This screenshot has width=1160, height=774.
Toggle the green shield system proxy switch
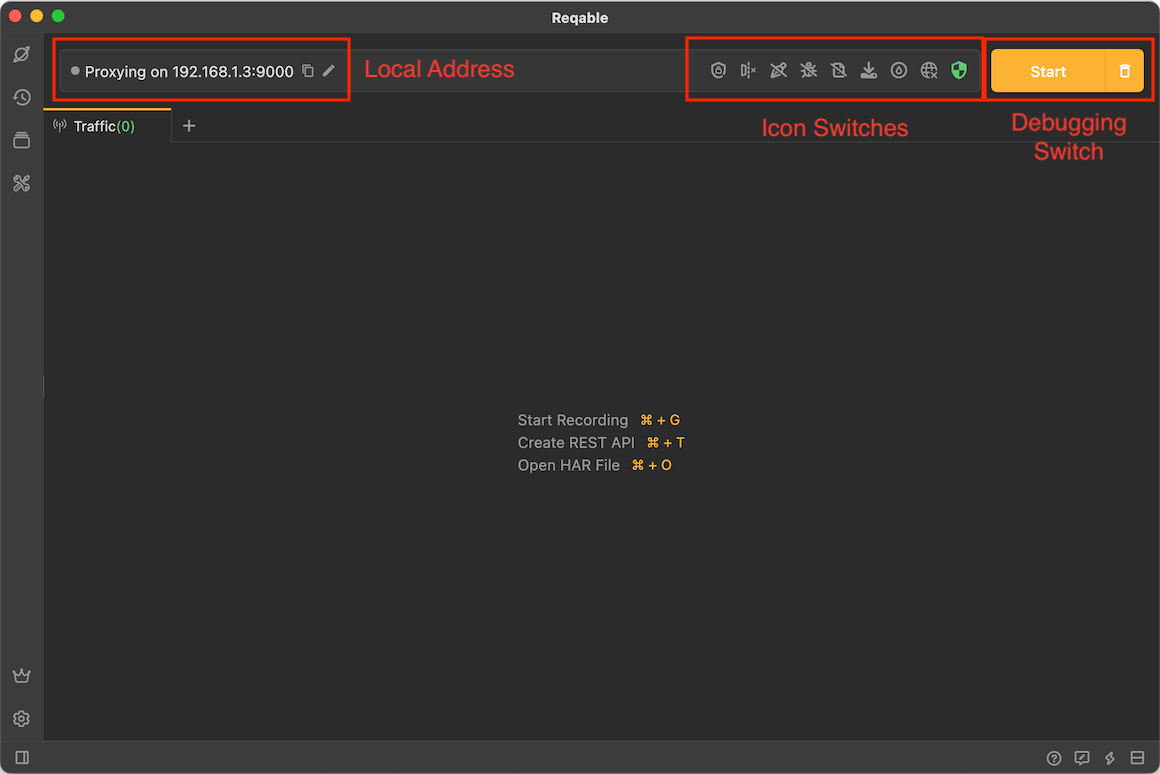pos(959,70)
